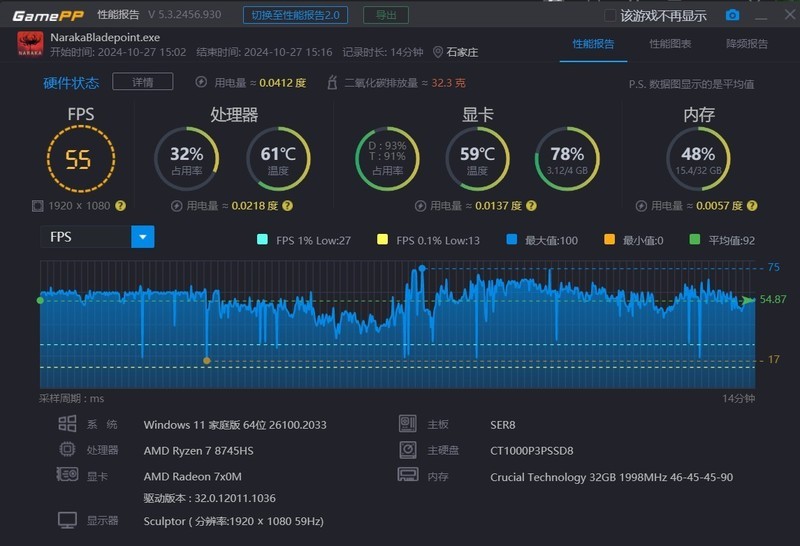Click the CT1000P3PSSD8 disk text

click(532, 451)
